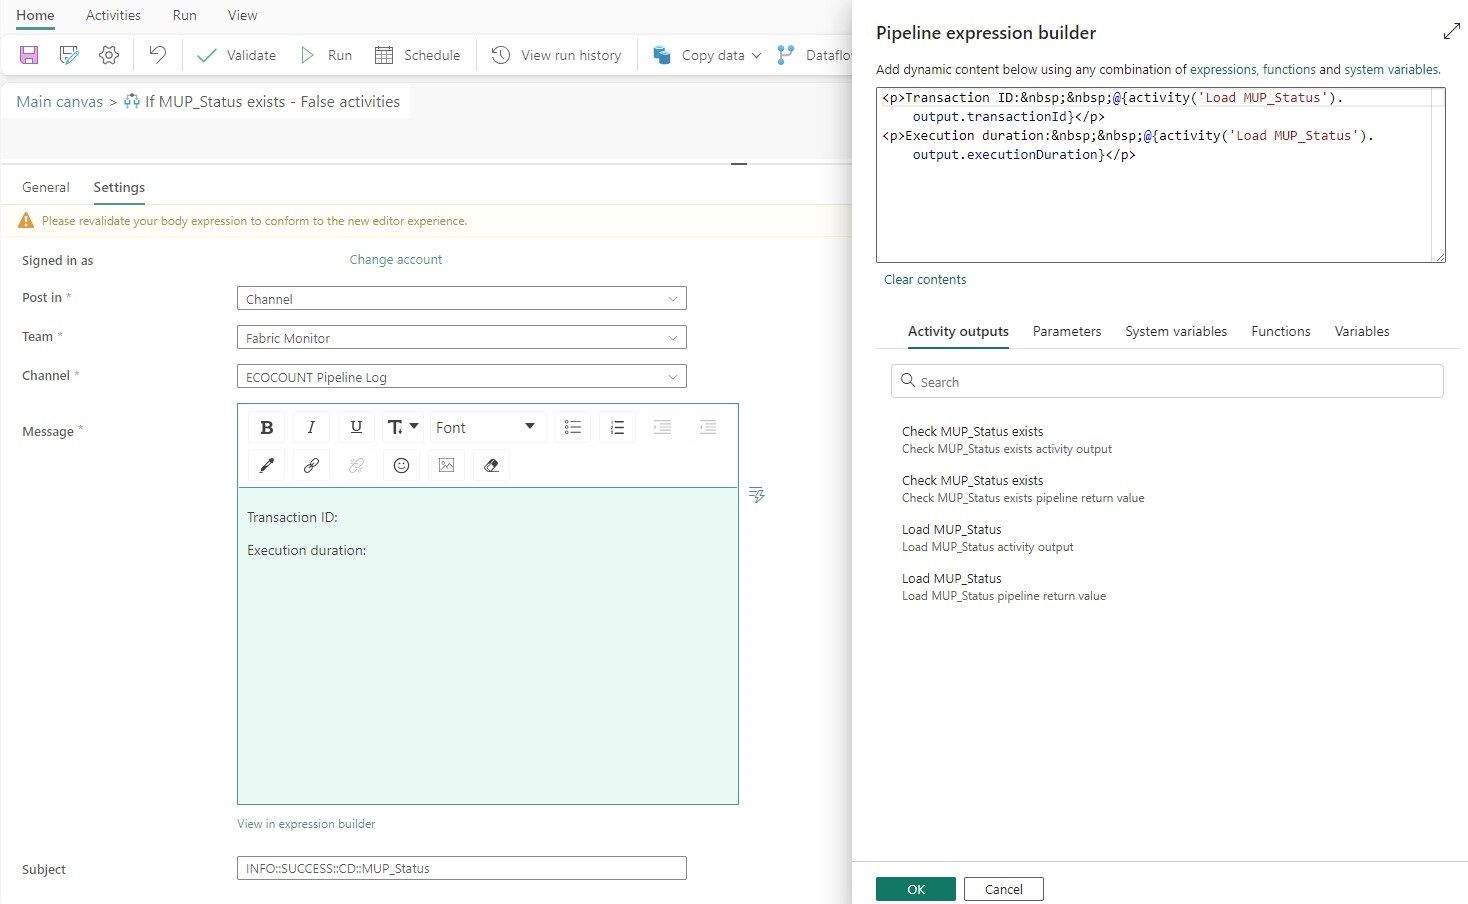View run history
The height and width of the screenshot is (904, 1468).
[556, 55]
